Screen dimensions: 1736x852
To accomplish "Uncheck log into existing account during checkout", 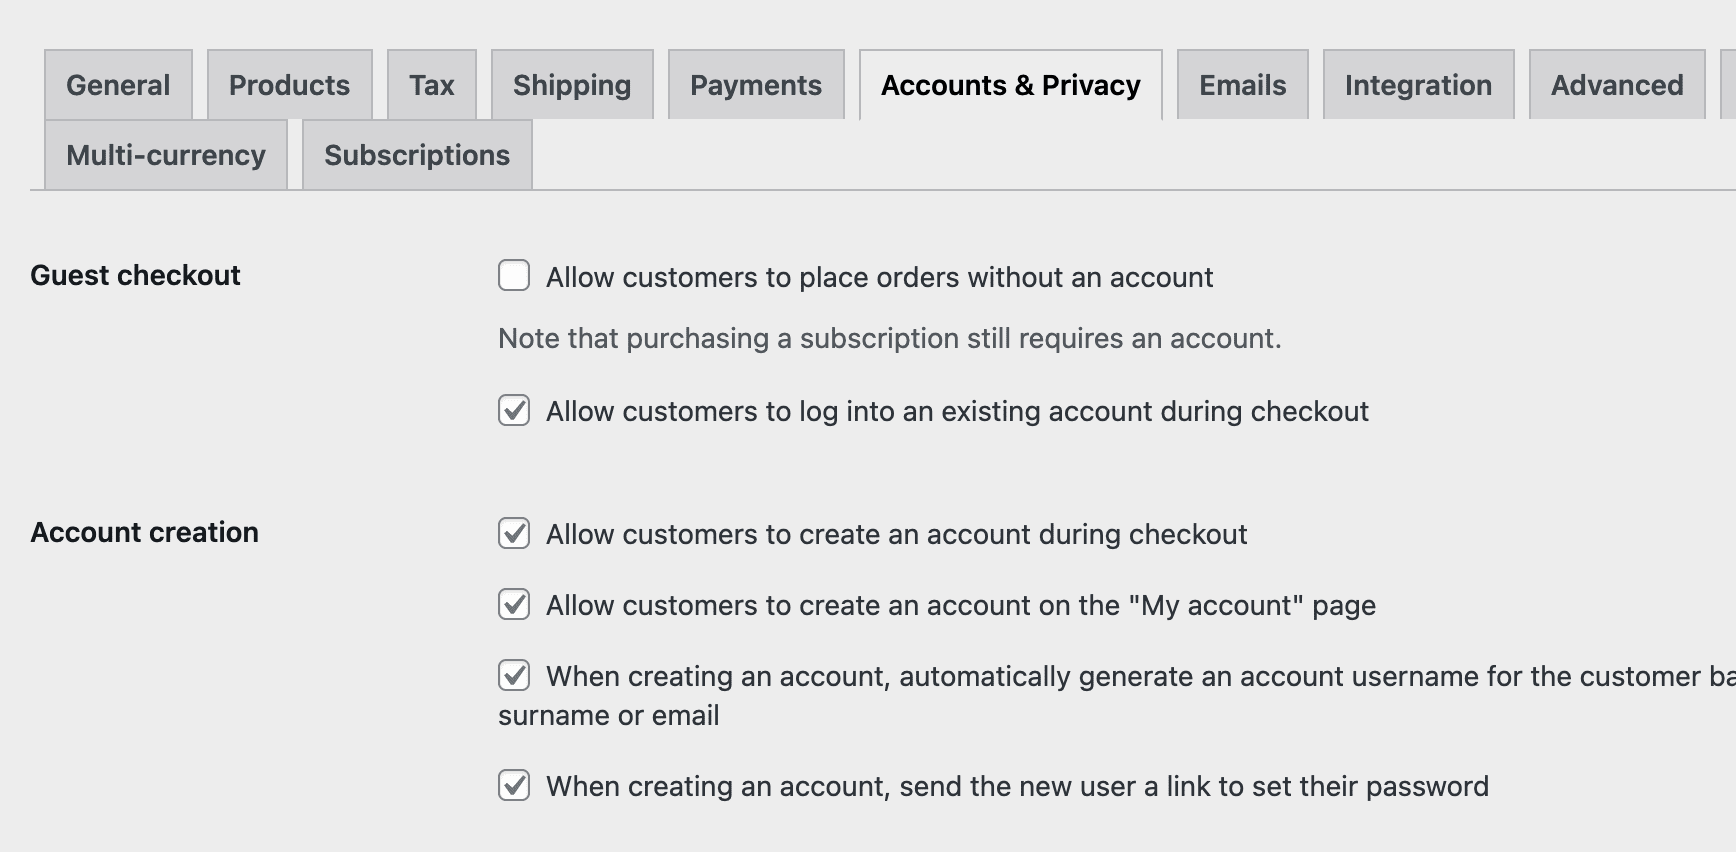I will click(514, 410).
